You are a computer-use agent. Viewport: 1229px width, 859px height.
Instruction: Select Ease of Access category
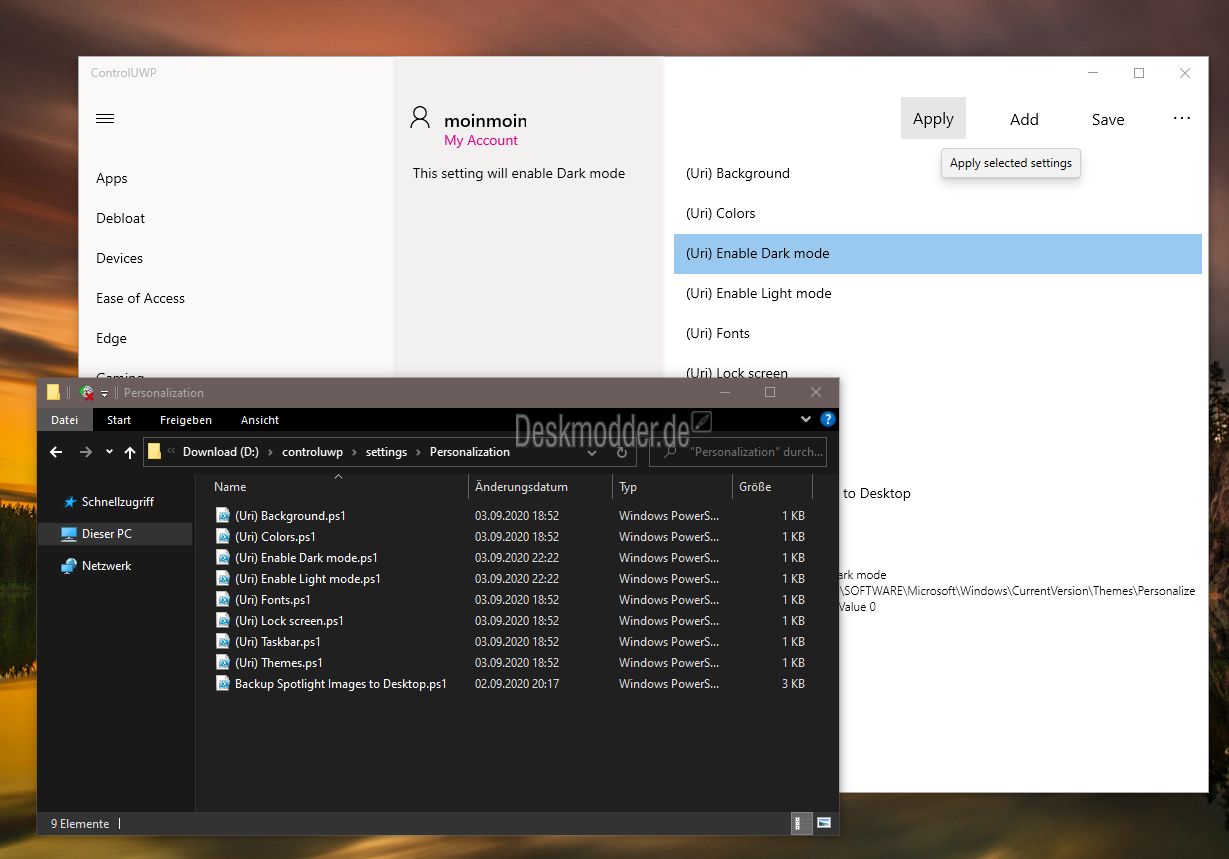tap(140, 298)
